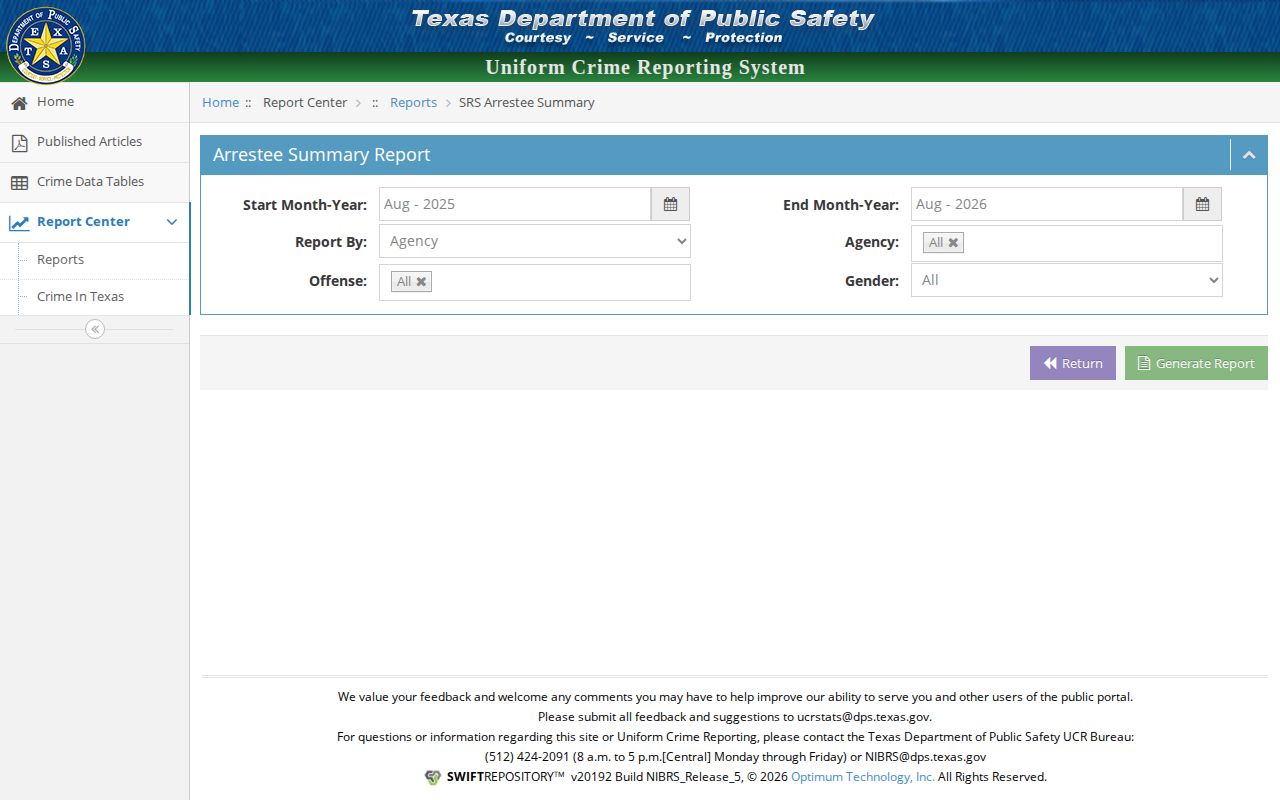The height and width of the screenshot is (800, 1280).
Task: Open the Start Month-Year calendar picker
Action: [x=670, y=204]
